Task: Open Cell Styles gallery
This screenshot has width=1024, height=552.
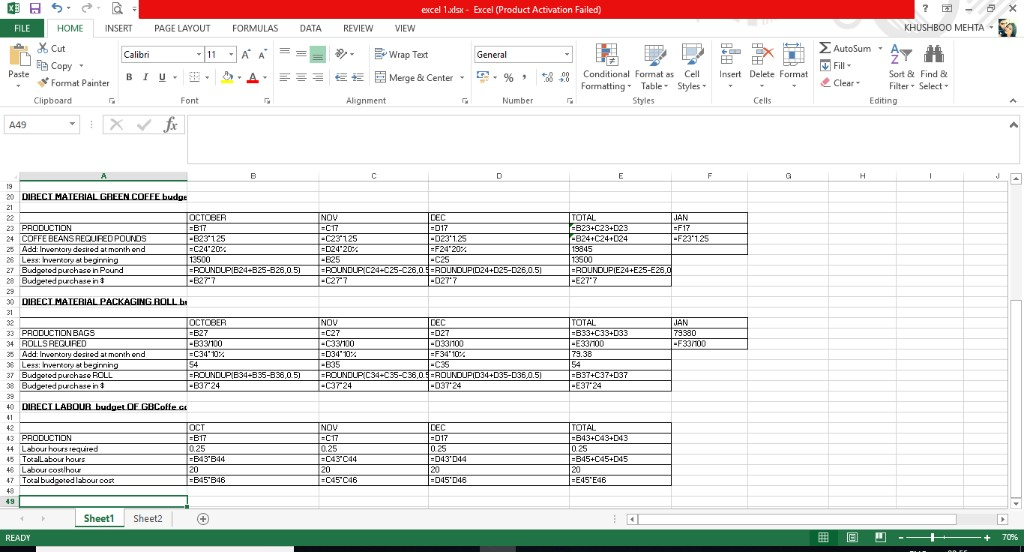Action: tap(692, 67)
